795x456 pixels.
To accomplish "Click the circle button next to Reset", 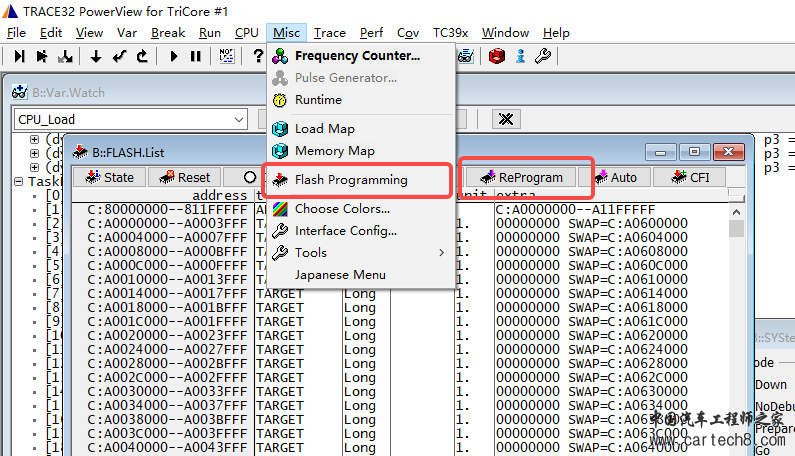I will [x=249, y=178].
